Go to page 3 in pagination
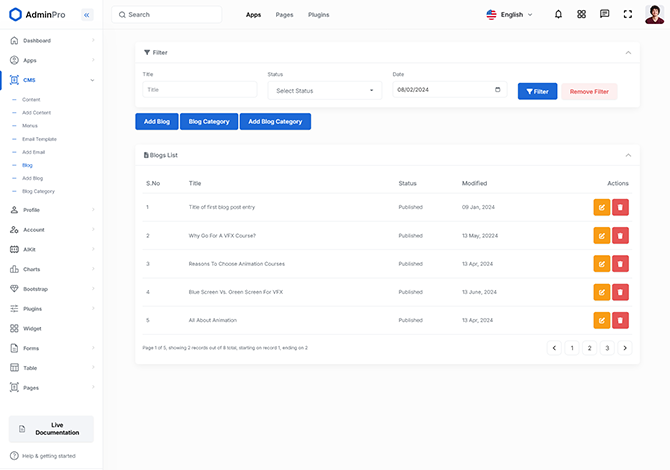The image size is (670, 470). [x=606, y=348]
